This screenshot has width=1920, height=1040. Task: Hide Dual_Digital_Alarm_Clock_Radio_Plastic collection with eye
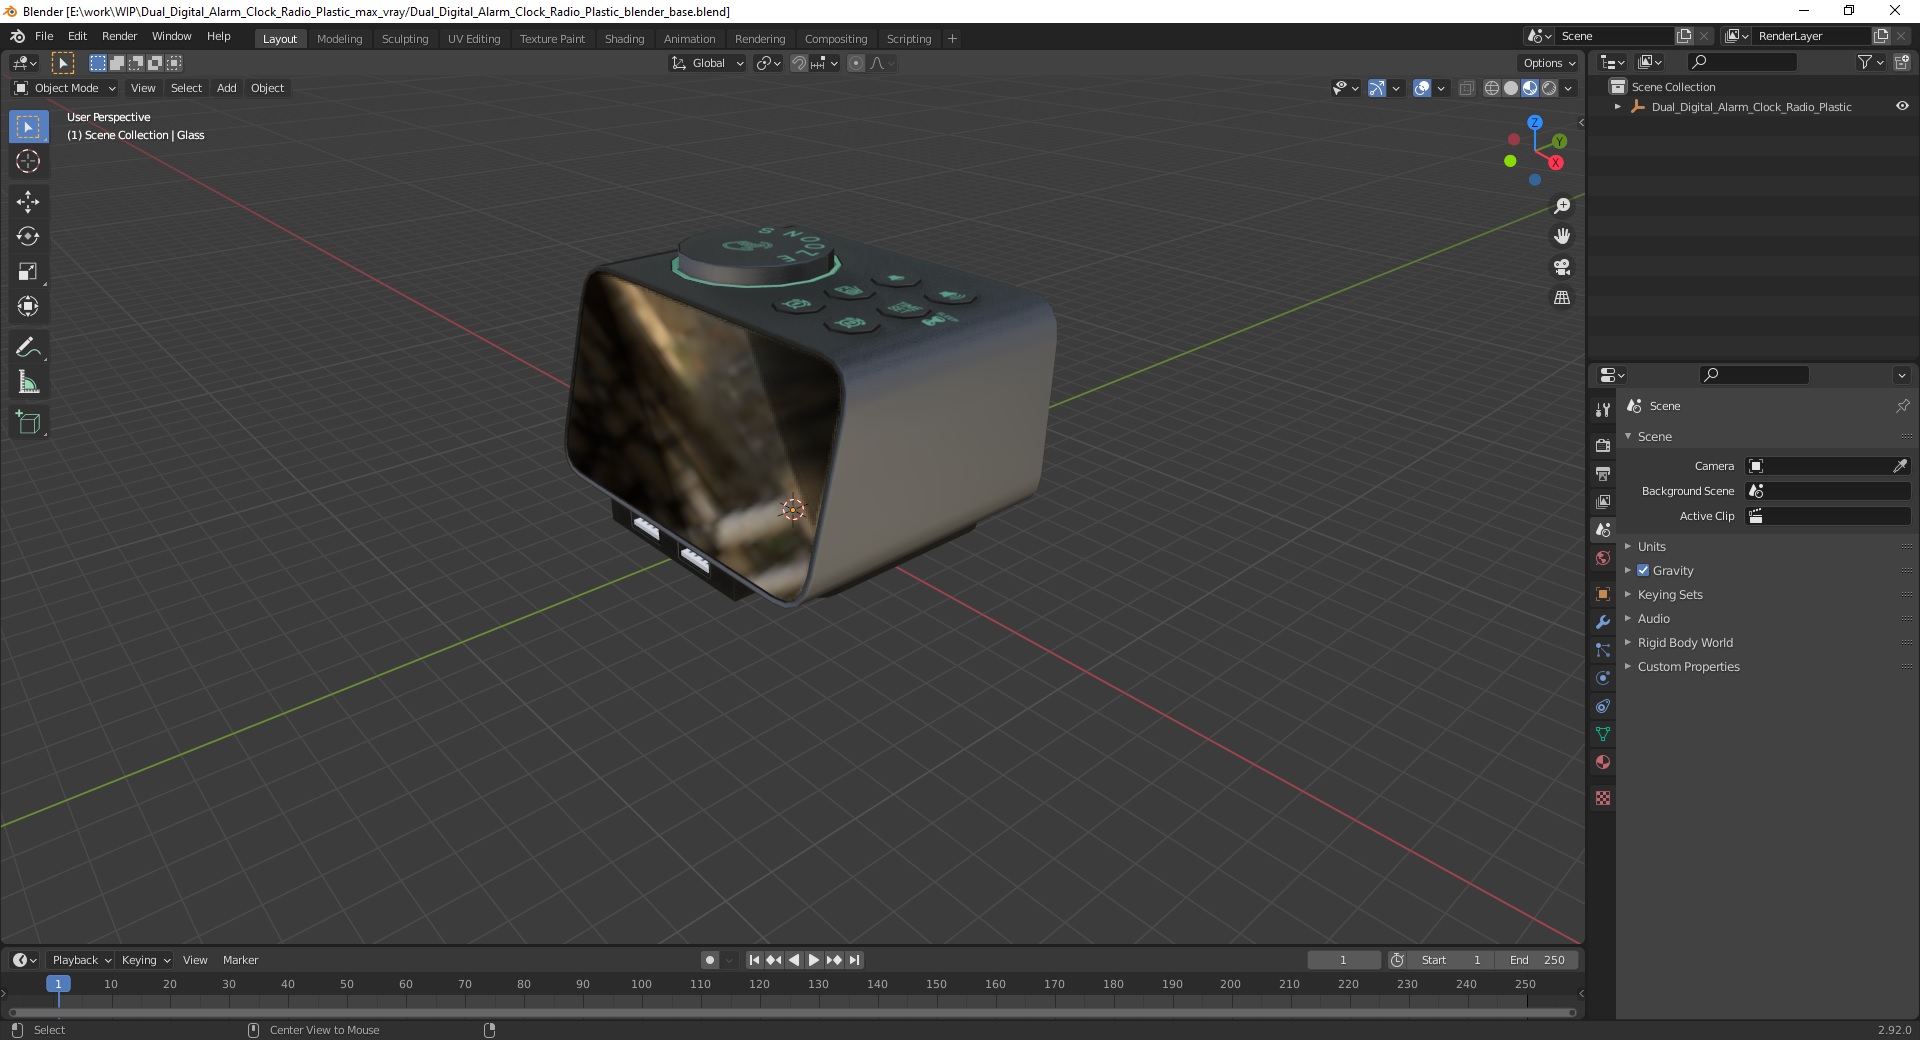(1902, 106)
